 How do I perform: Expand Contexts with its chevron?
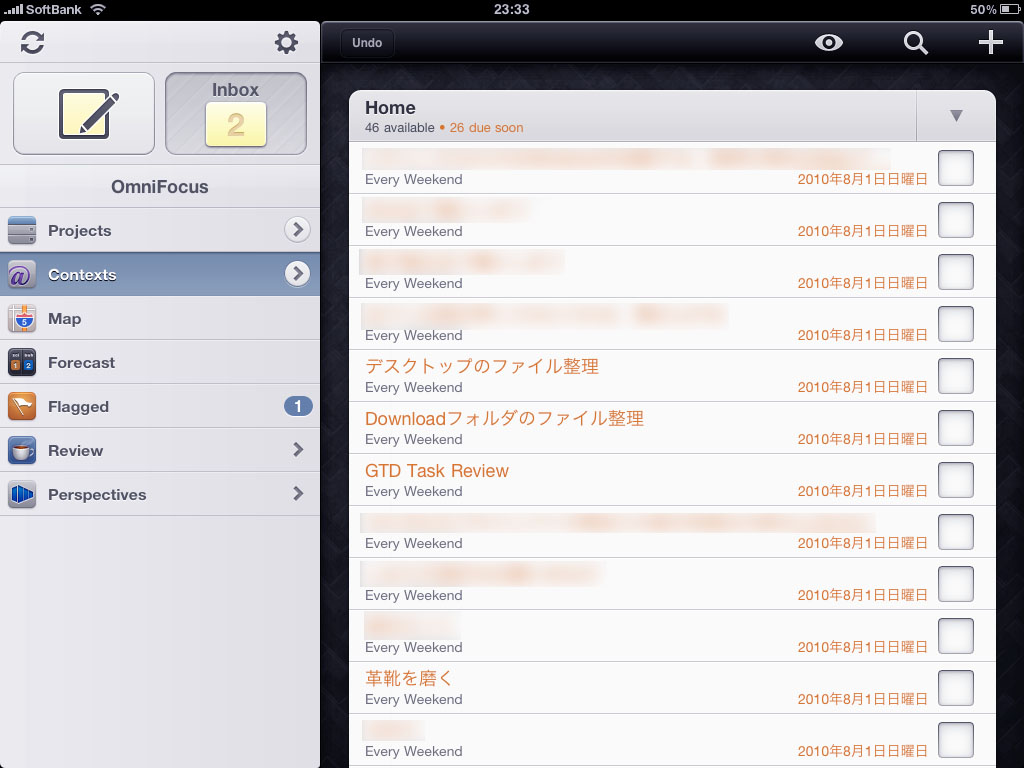pyautogui.click(x=297, y=274)
